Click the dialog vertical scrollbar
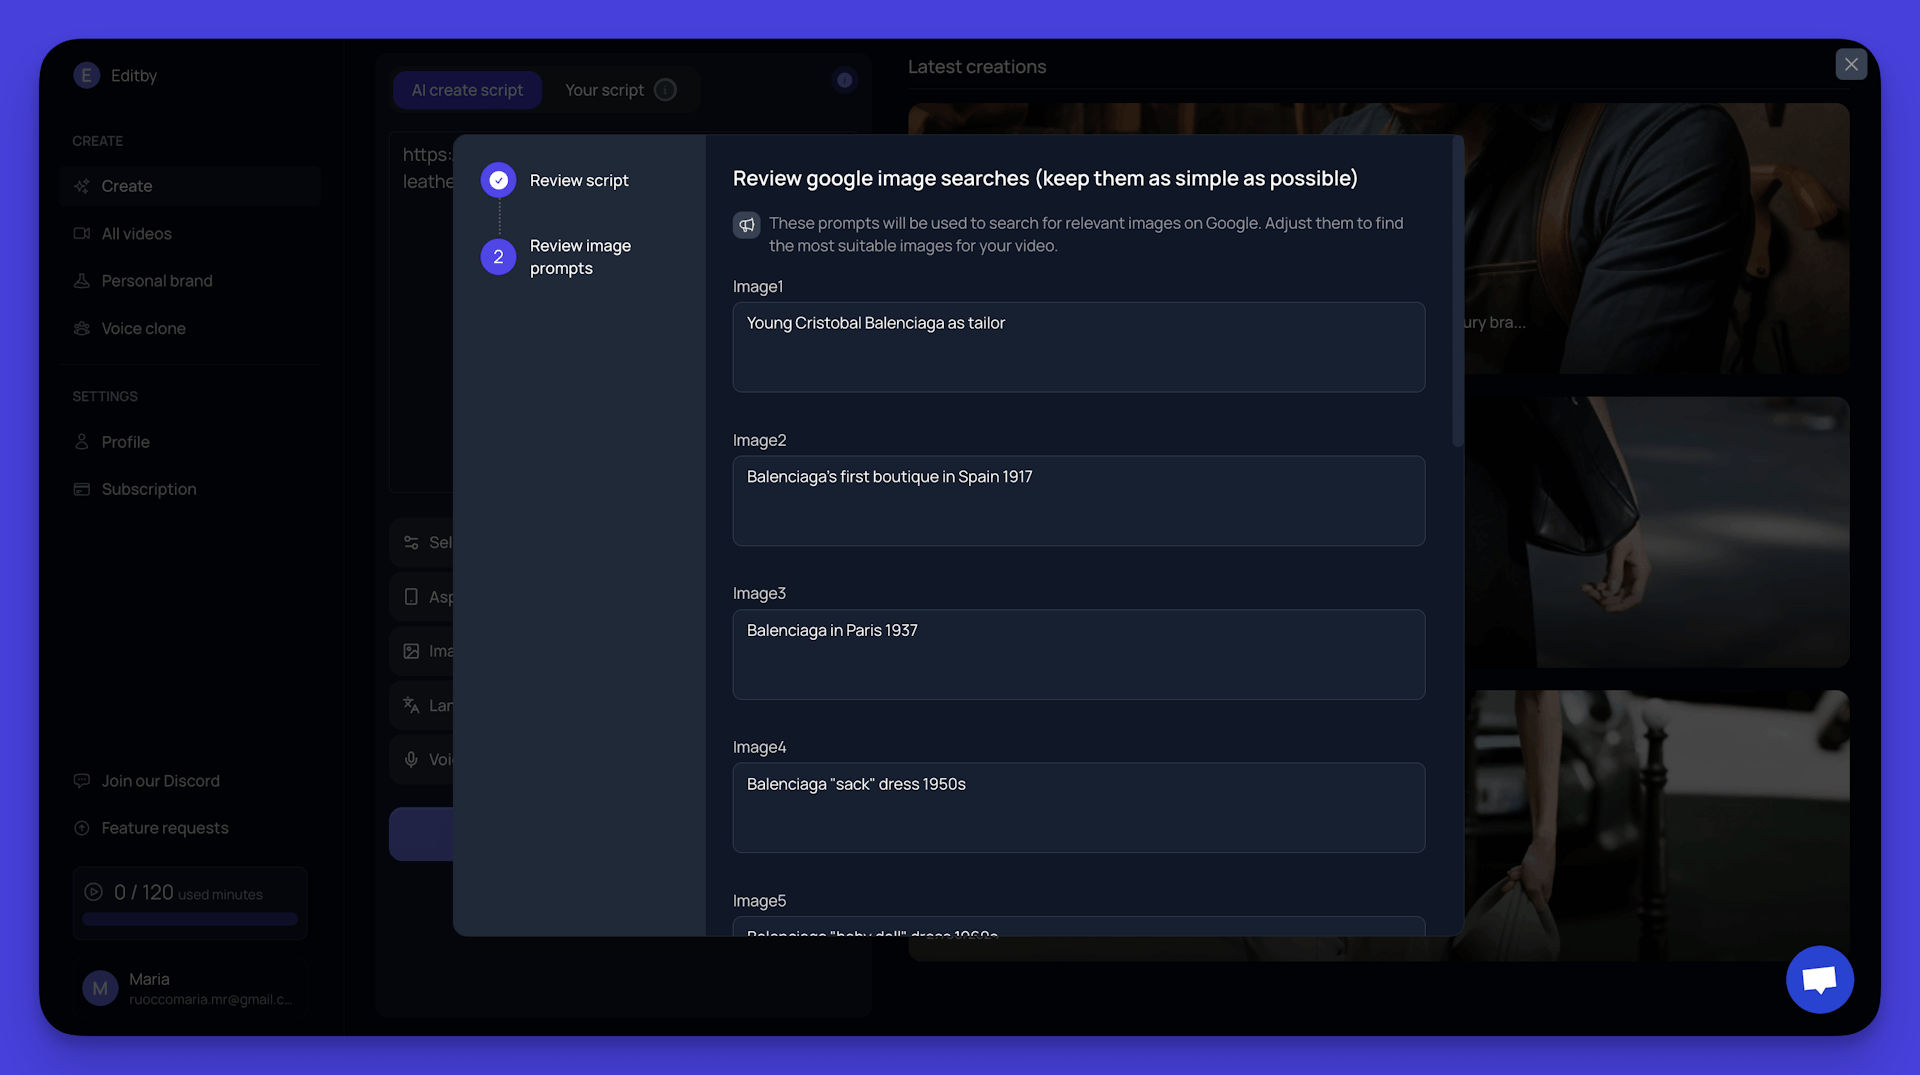Image resolution: width=1920 pixels, height=1075 pixels. [1458, 293]
